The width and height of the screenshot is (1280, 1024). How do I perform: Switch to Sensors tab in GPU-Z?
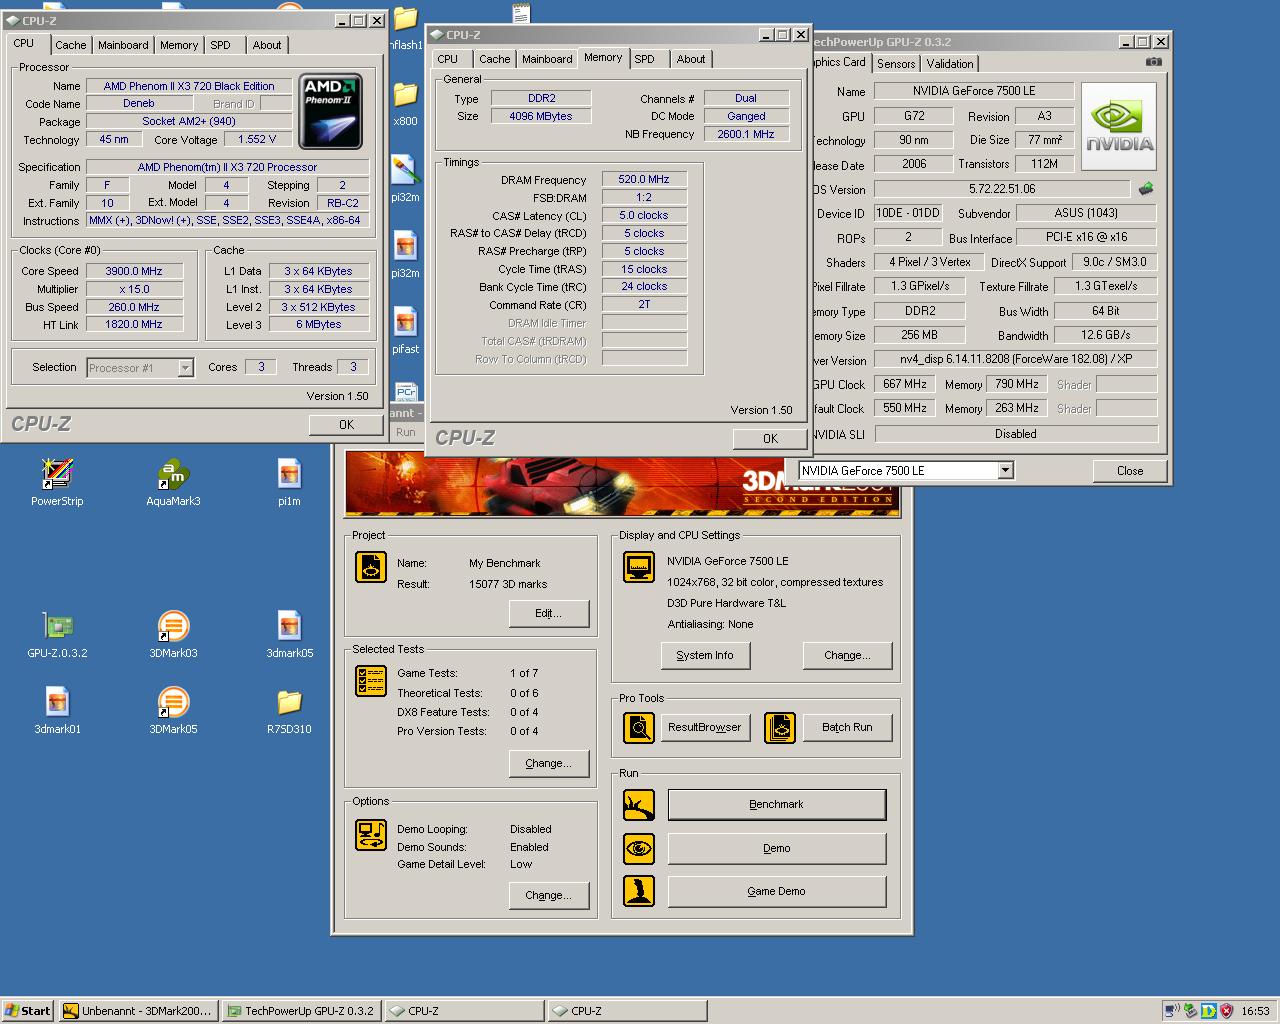click(896, 63)
